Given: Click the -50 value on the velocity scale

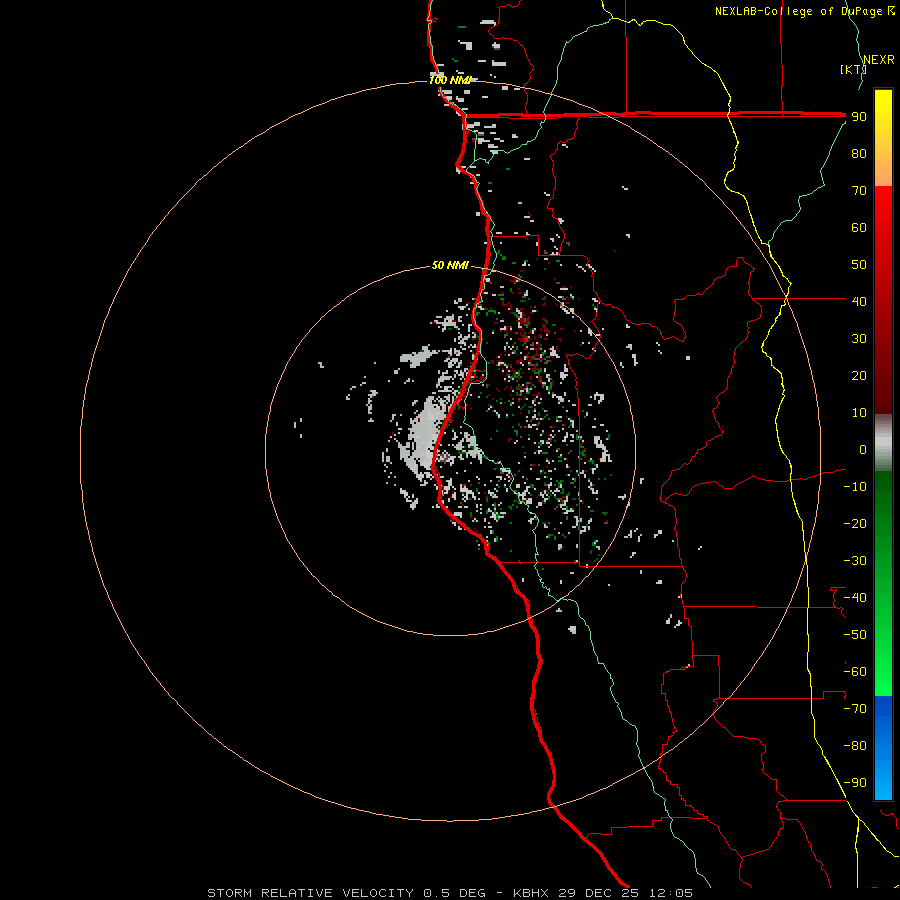Looking at the screenshot, I should point(855,634).
